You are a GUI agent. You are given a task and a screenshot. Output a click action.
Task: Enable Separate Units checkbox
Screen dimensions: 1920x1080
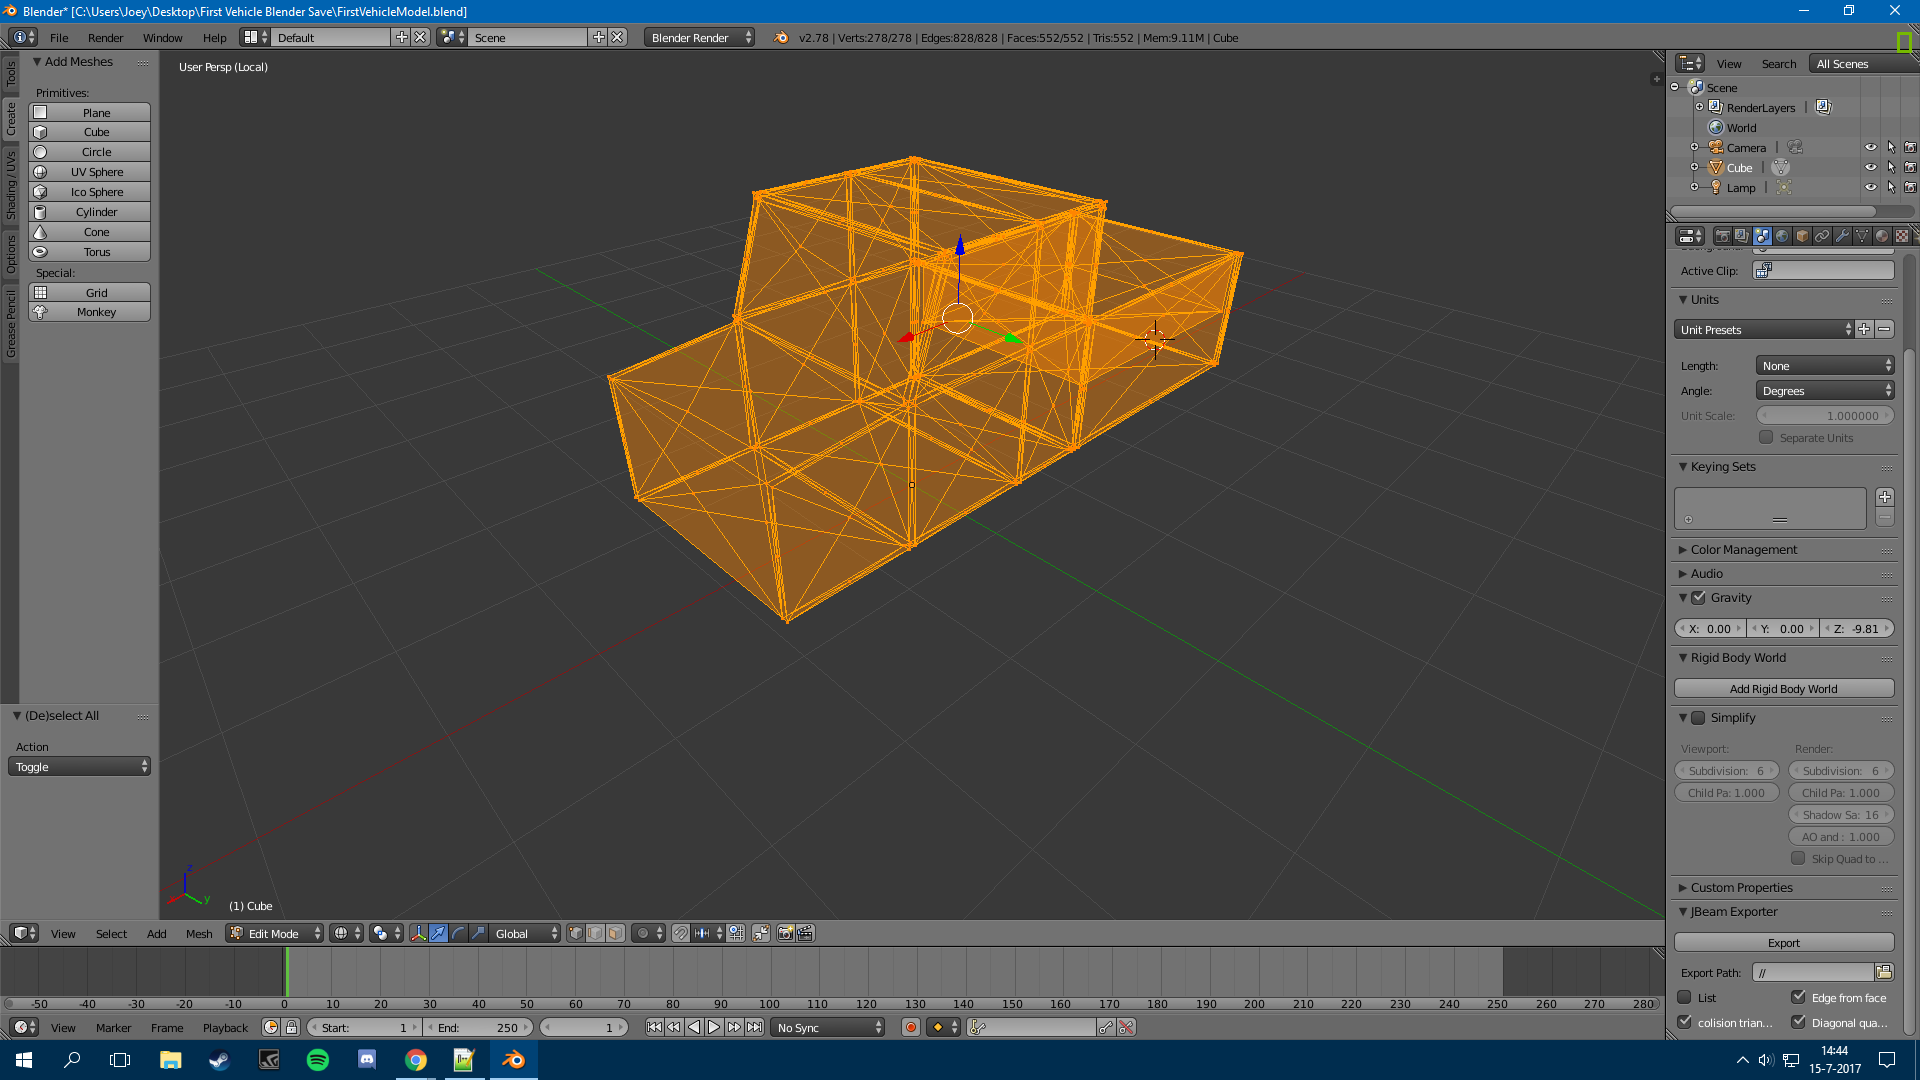(x=1766, y=437)
